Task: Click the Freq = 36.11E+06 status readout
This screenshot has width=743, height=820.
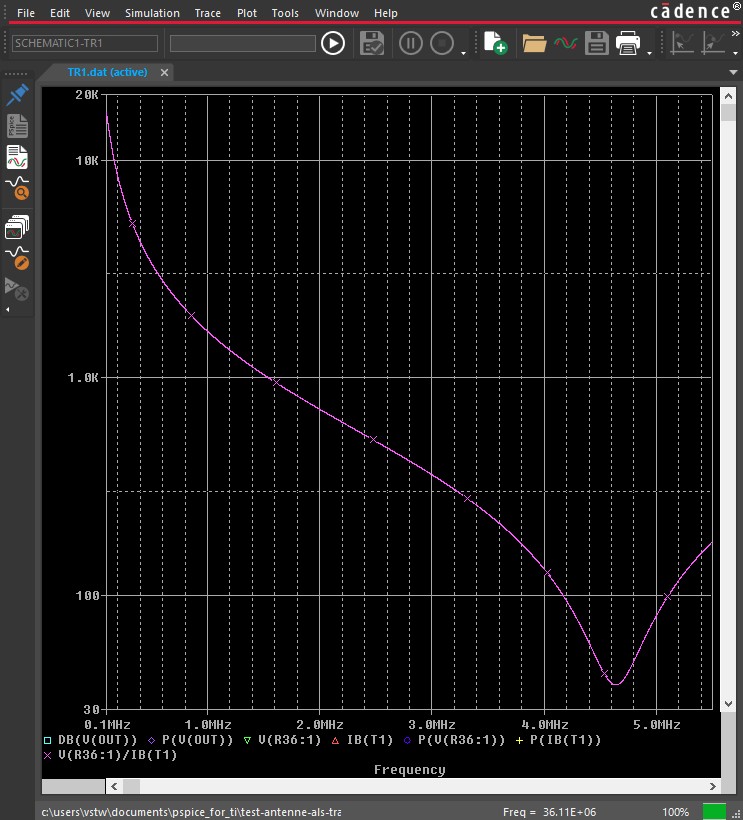Action: (549, 812)
